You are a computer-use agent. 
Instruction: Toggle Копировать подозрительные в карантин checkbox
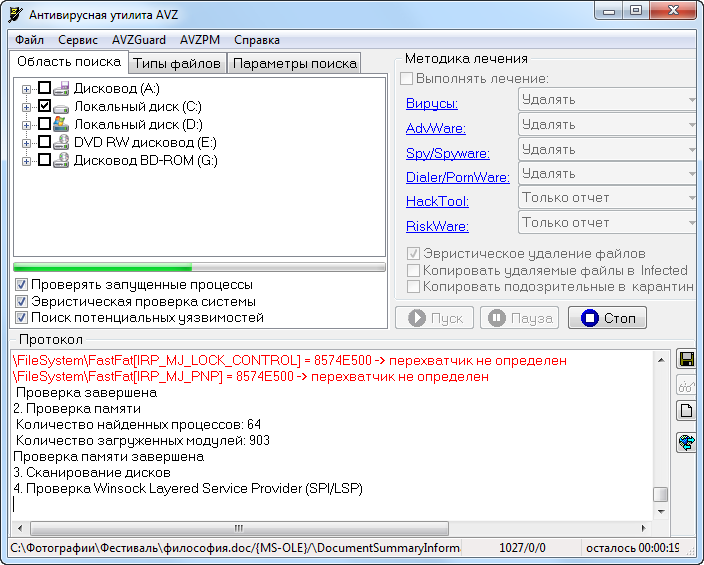(x=413, y=287)
